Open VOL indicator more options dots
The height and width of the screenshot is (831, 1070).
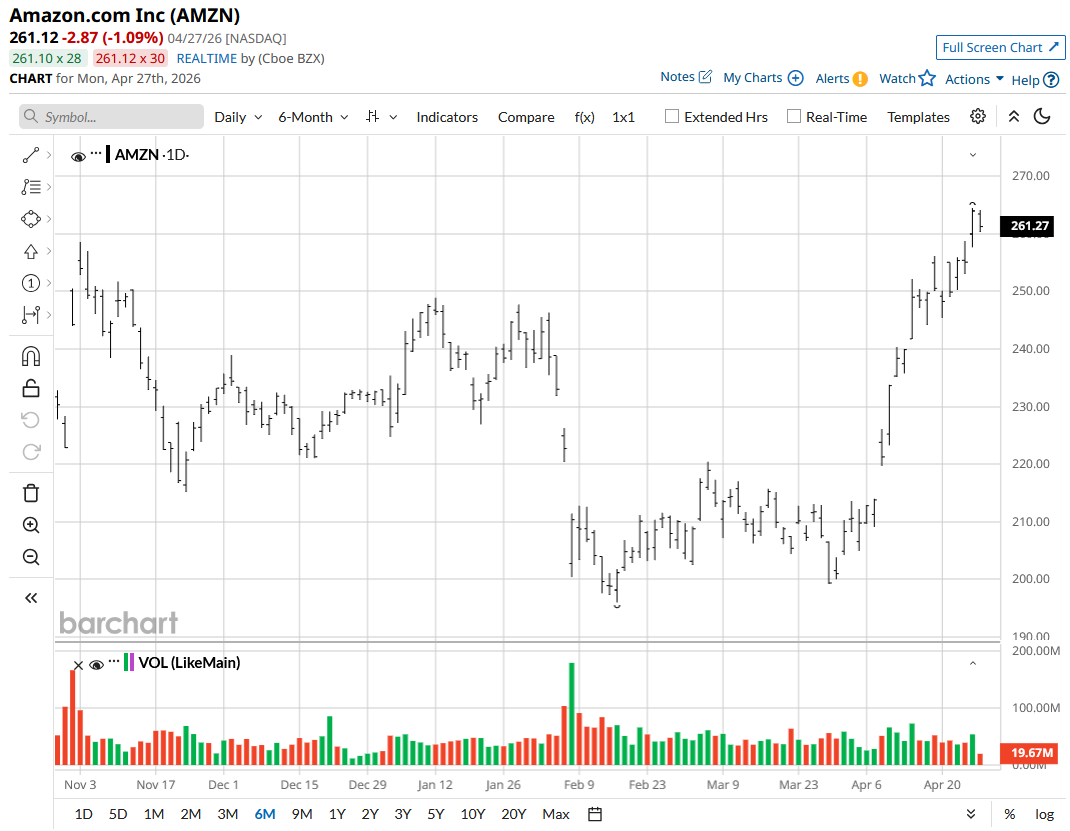point(113,660)
